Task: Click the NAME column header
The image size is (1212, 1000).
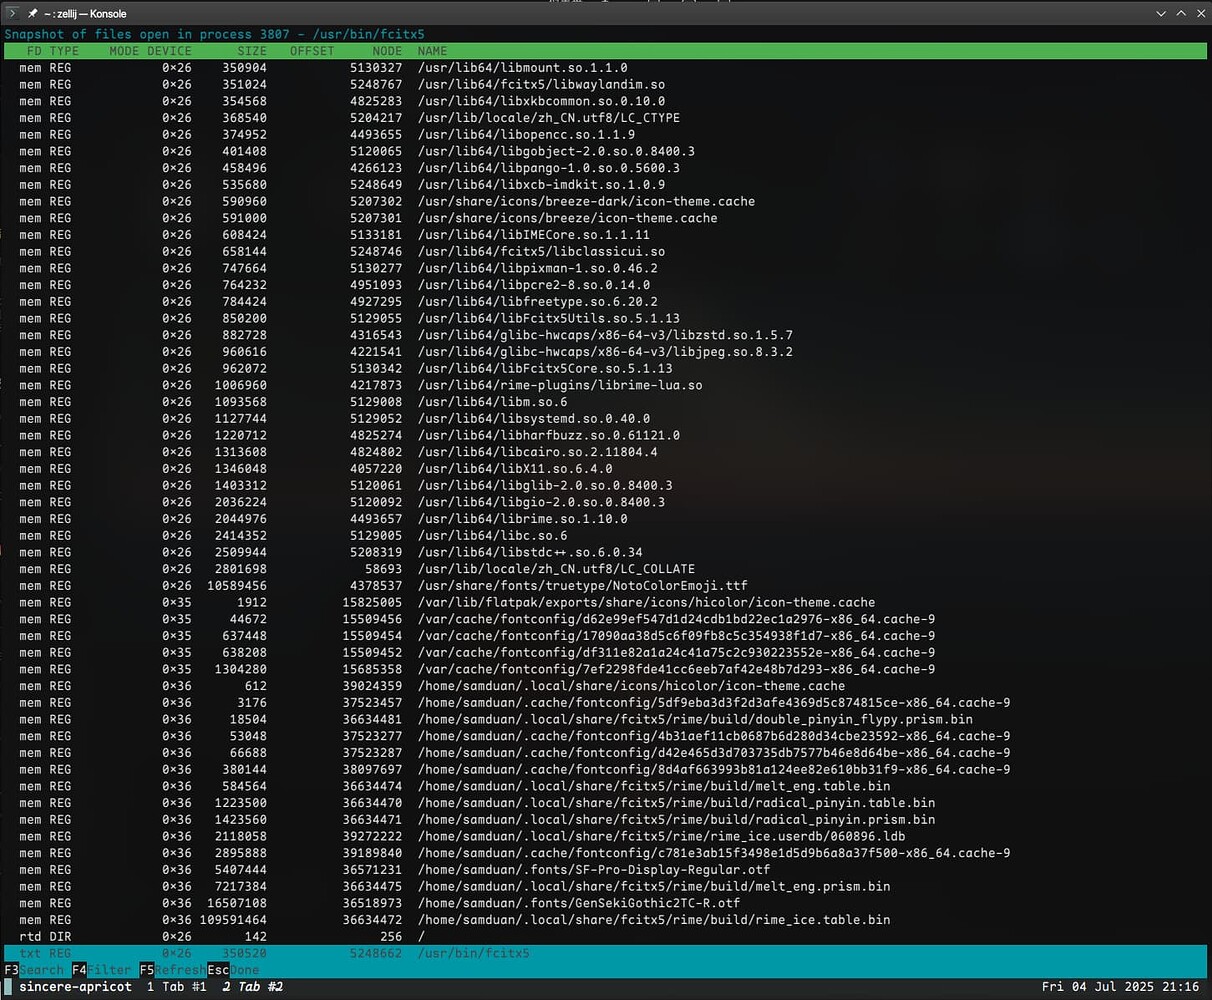Action: 432,50
